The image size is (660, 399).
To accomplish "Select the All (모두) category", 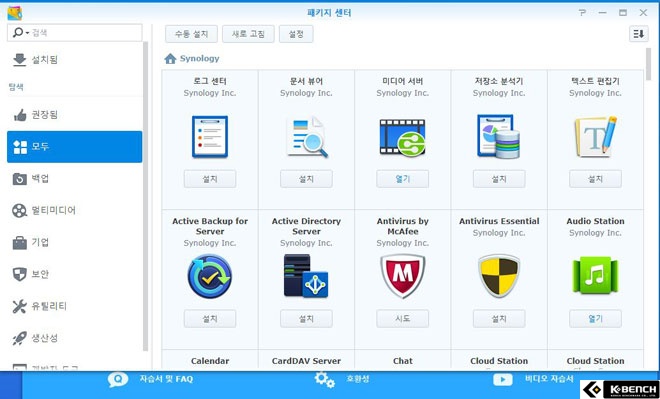I will 75,146.
